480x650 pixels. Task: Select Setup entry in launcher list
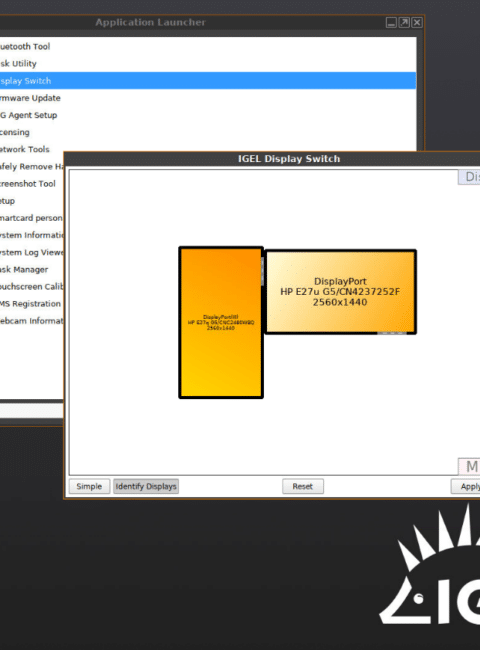pos(7,201)
